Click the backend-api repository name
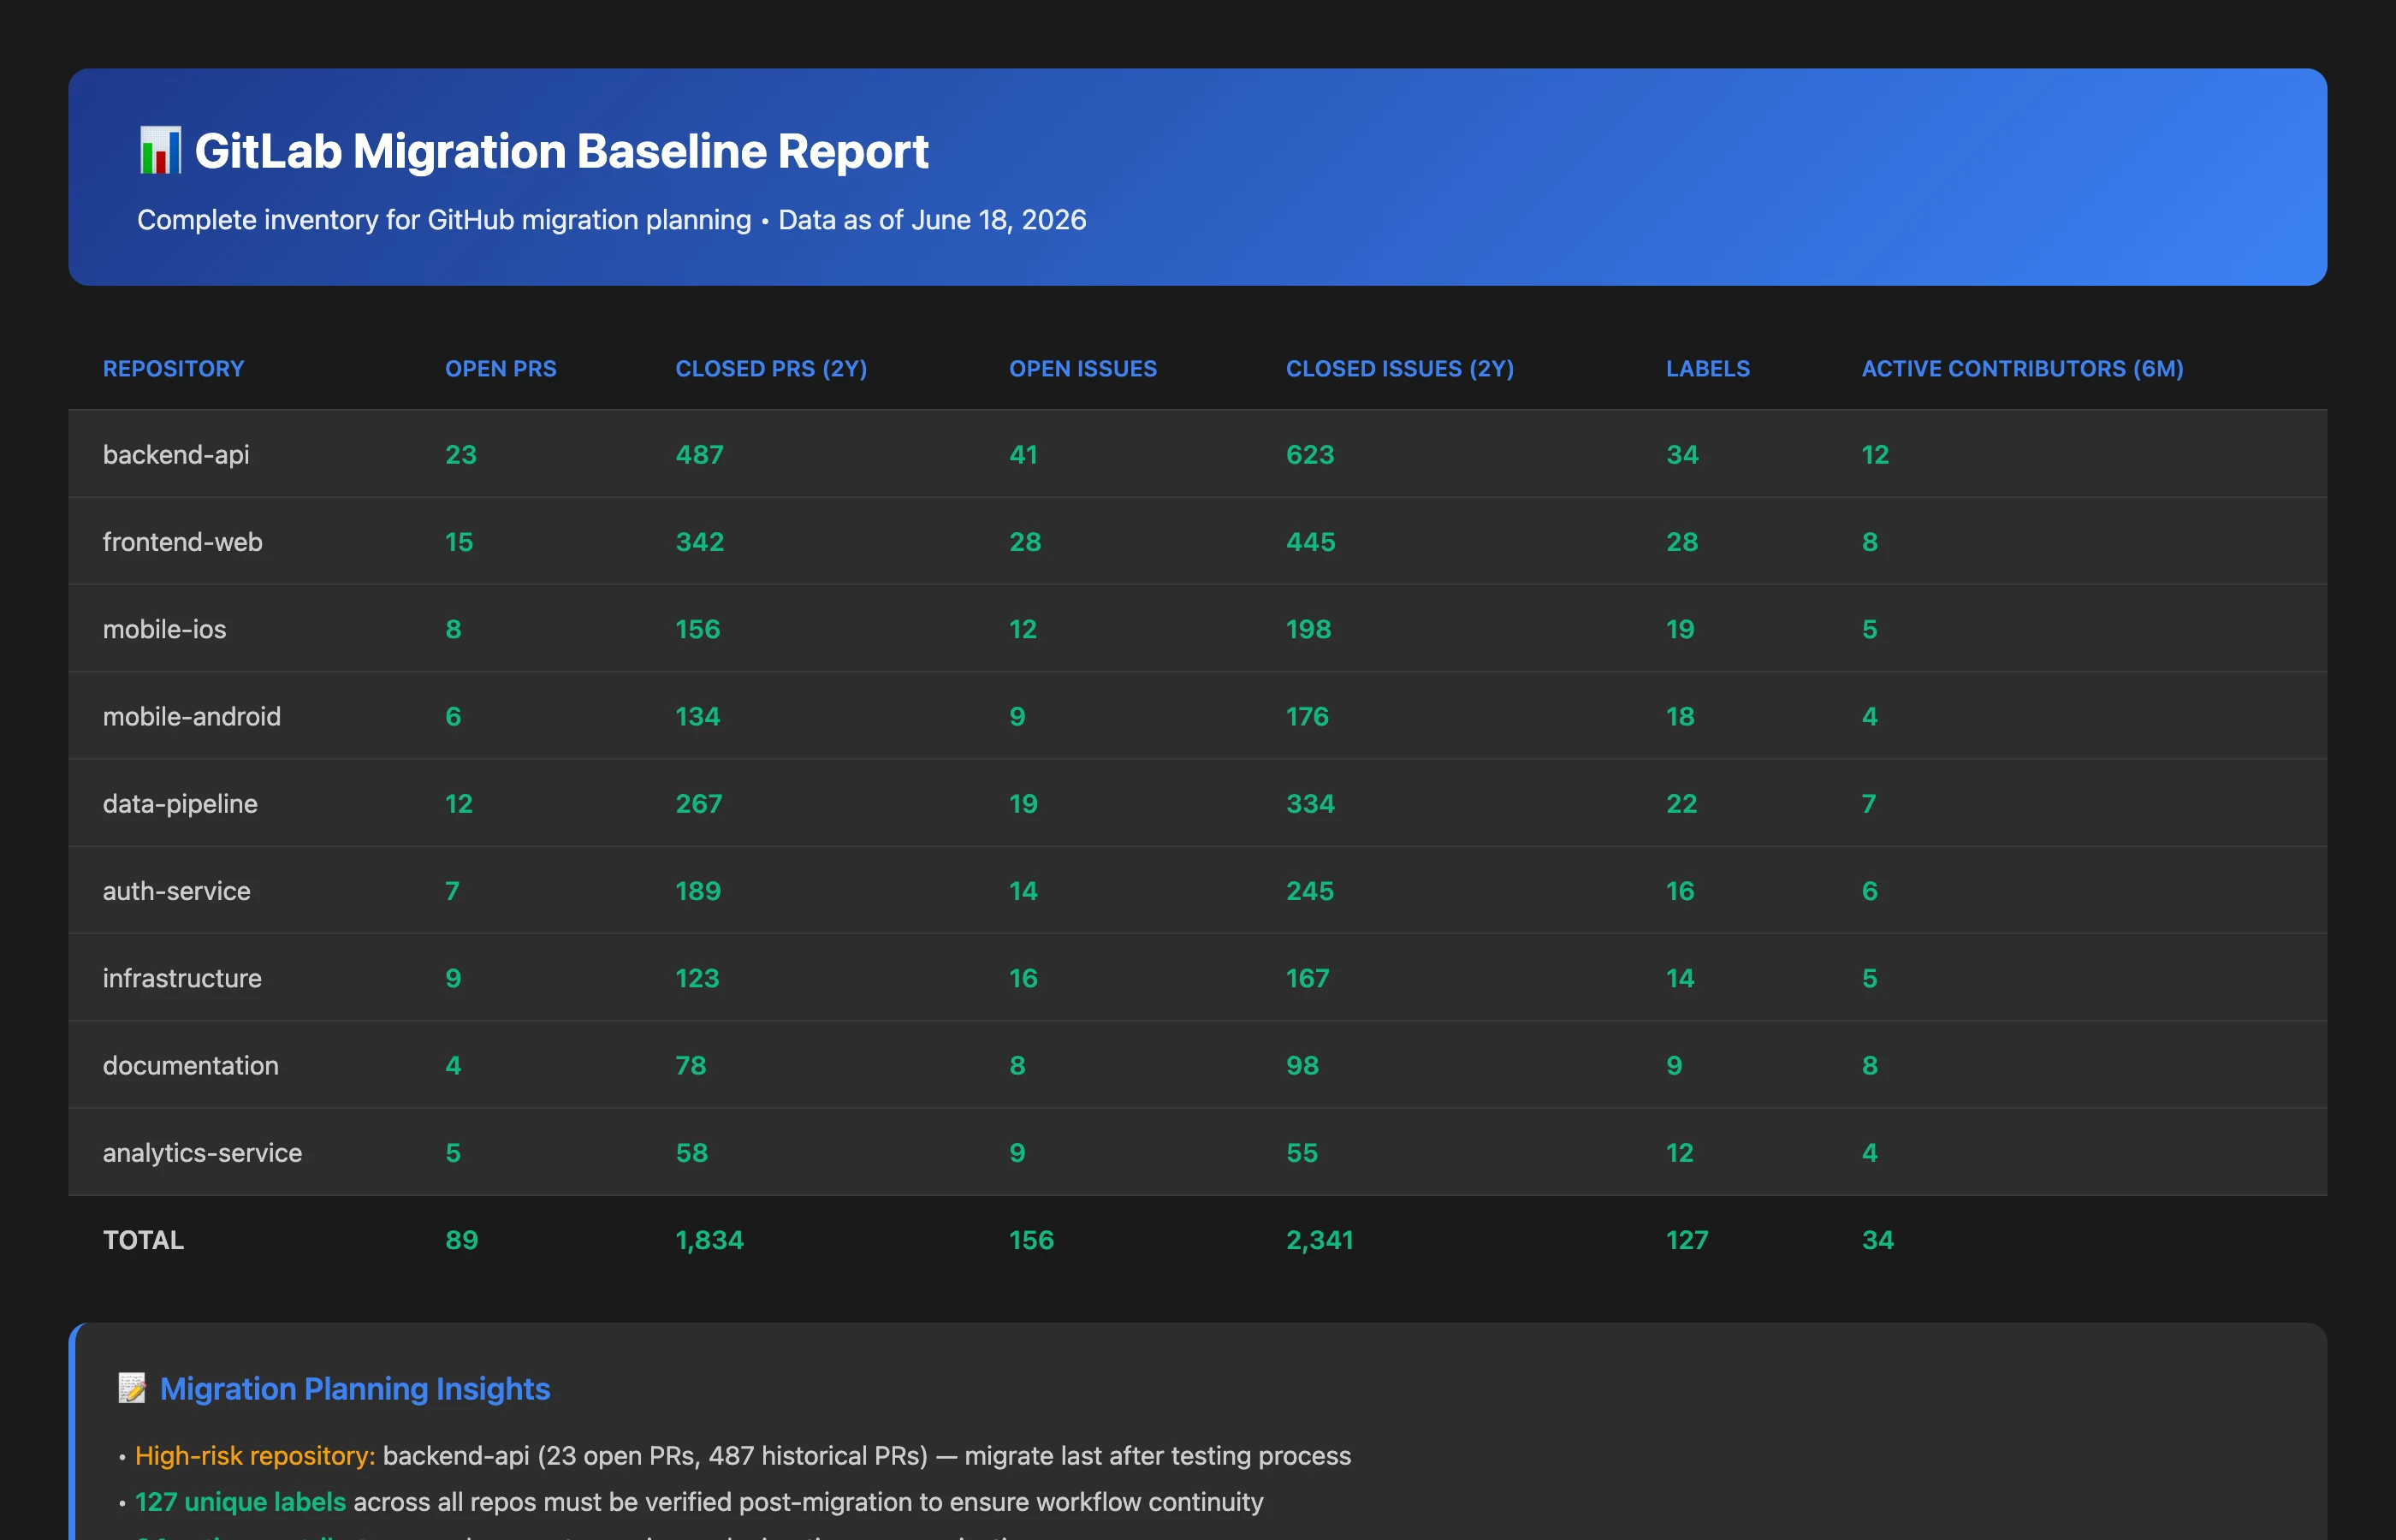 click(x=176, y=455)
